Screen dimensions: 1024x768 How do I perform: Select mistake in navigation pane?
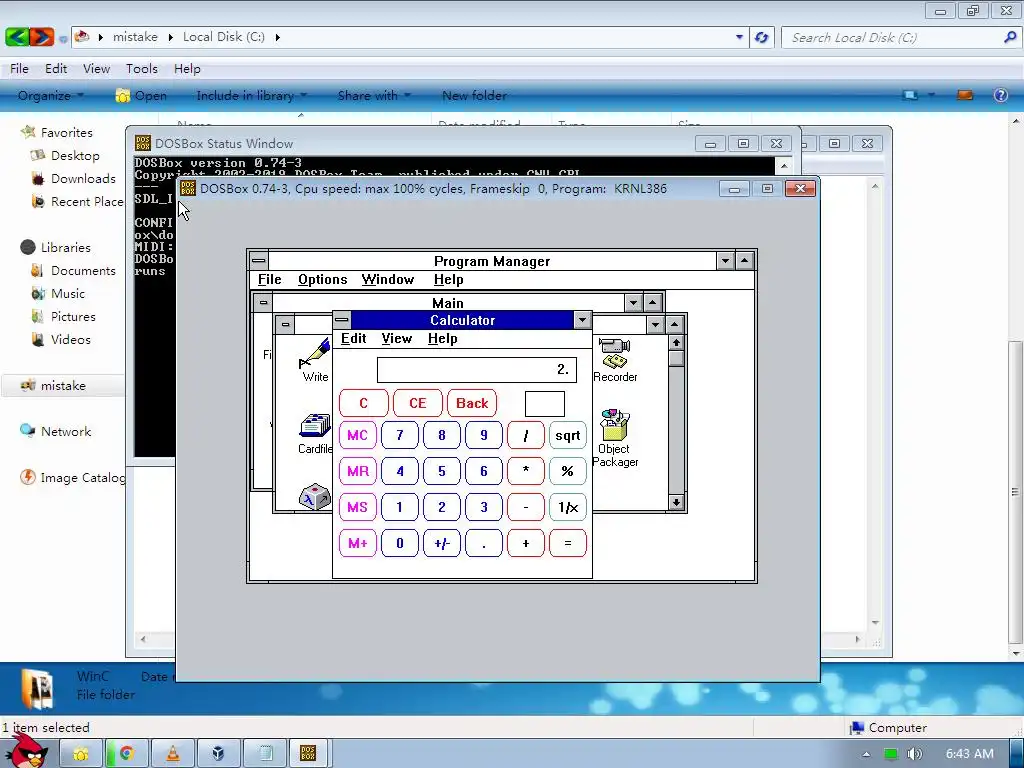63,385
